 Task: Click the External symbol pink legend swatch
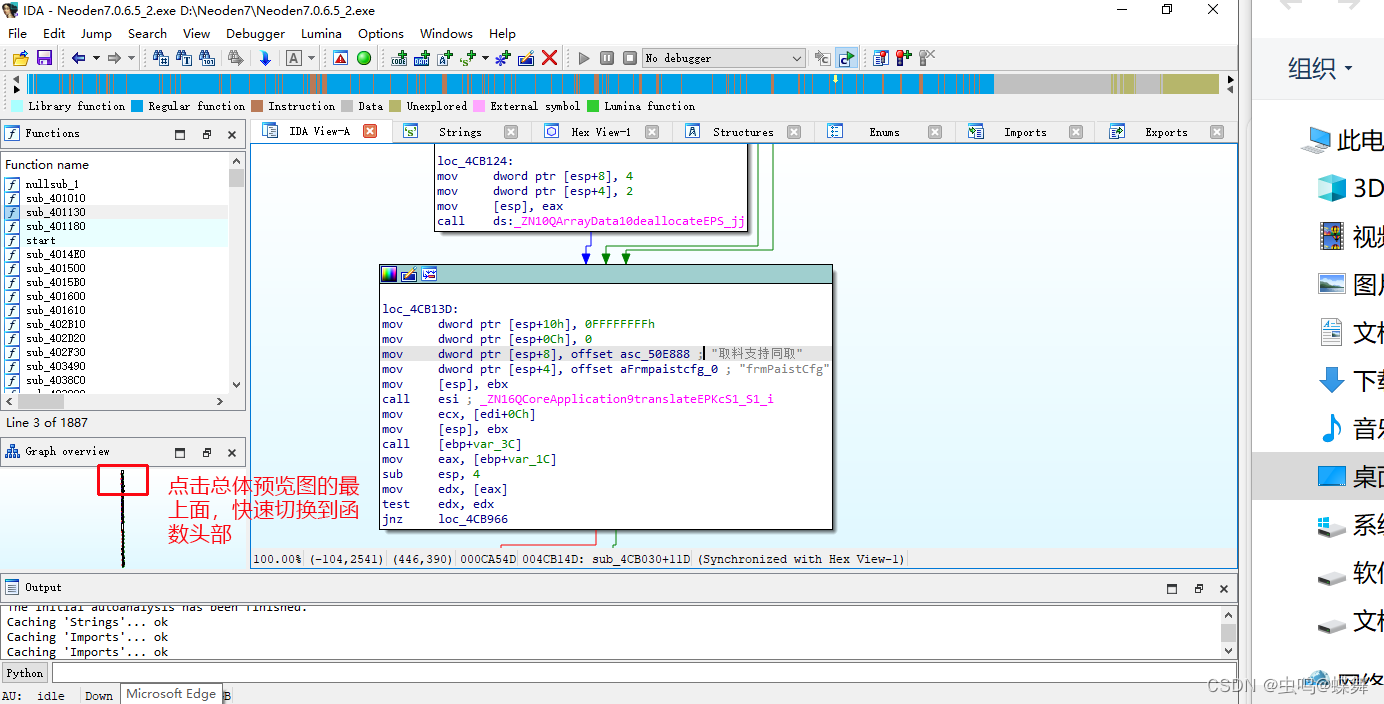coord(480,106)
